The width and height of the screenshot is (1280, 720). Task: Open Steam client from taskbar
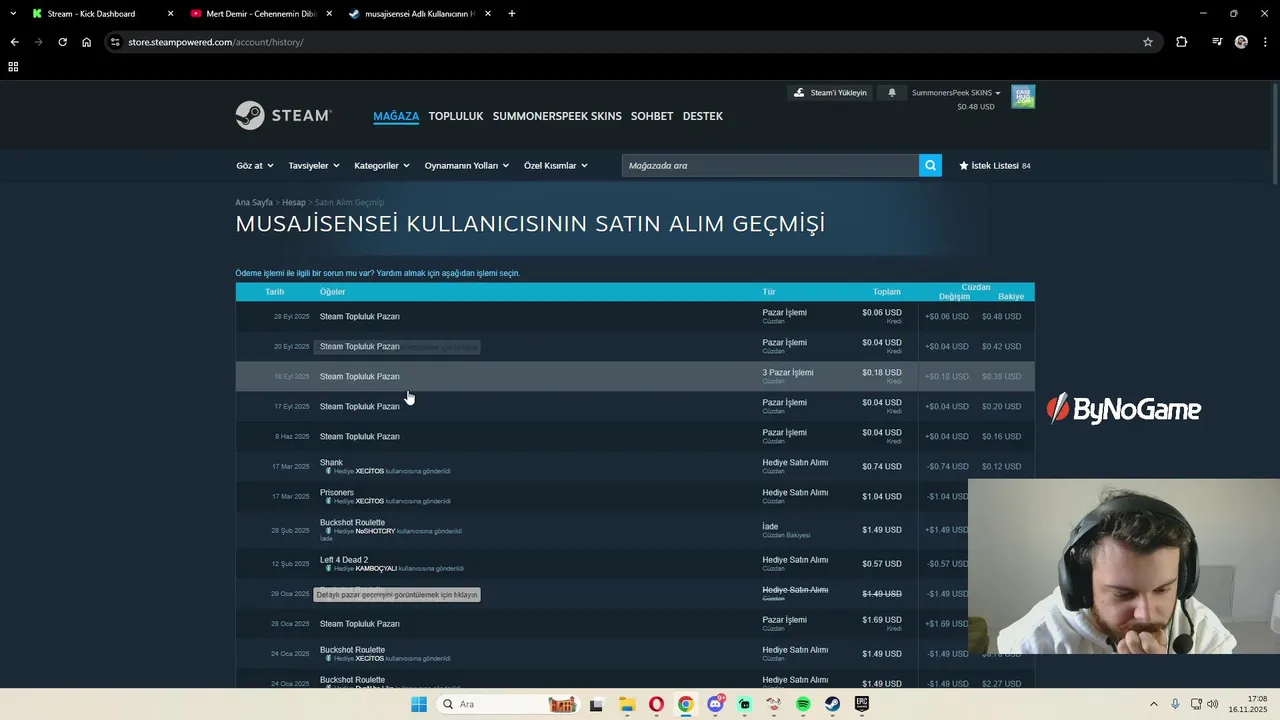click(832, 704)
